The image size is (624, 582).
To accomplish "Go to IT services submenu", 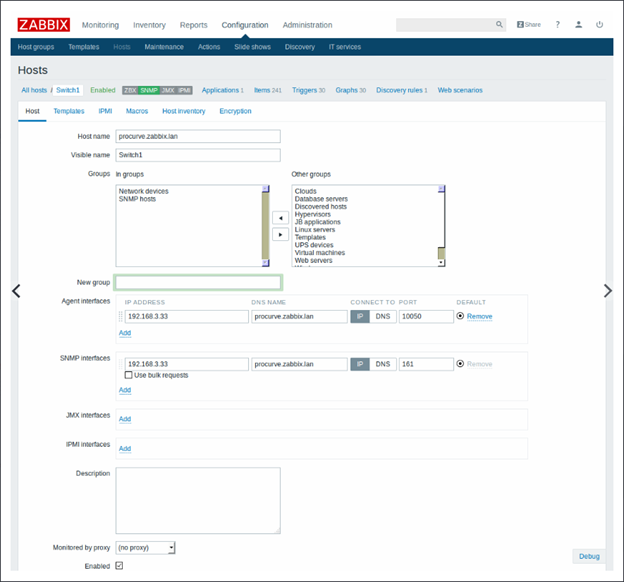I will pyautogui.click(x=345, y=47).
